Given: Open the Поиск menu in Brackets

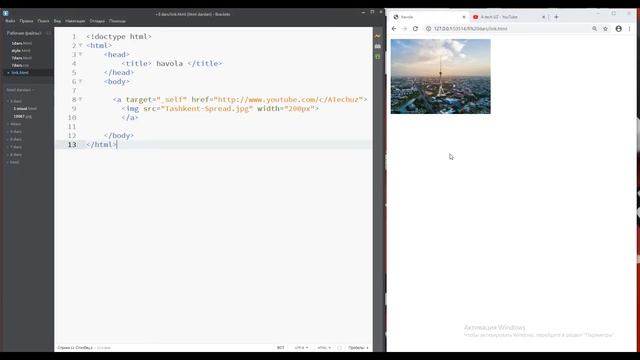Looking at the screenshot, I should pos(43,21).
